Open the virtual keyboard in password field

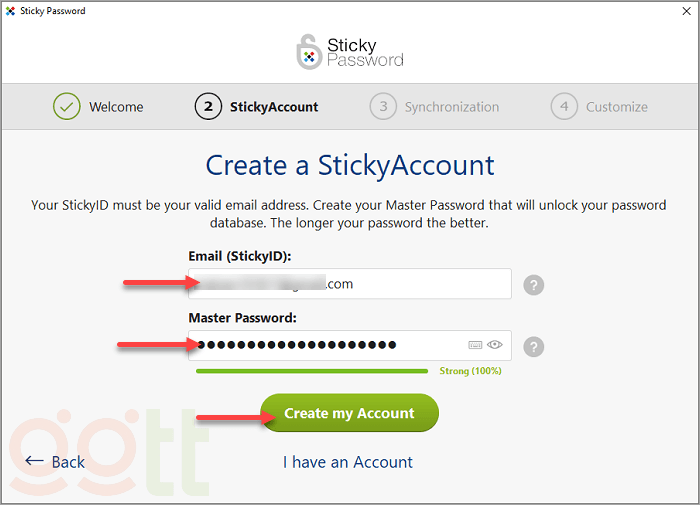475,345
